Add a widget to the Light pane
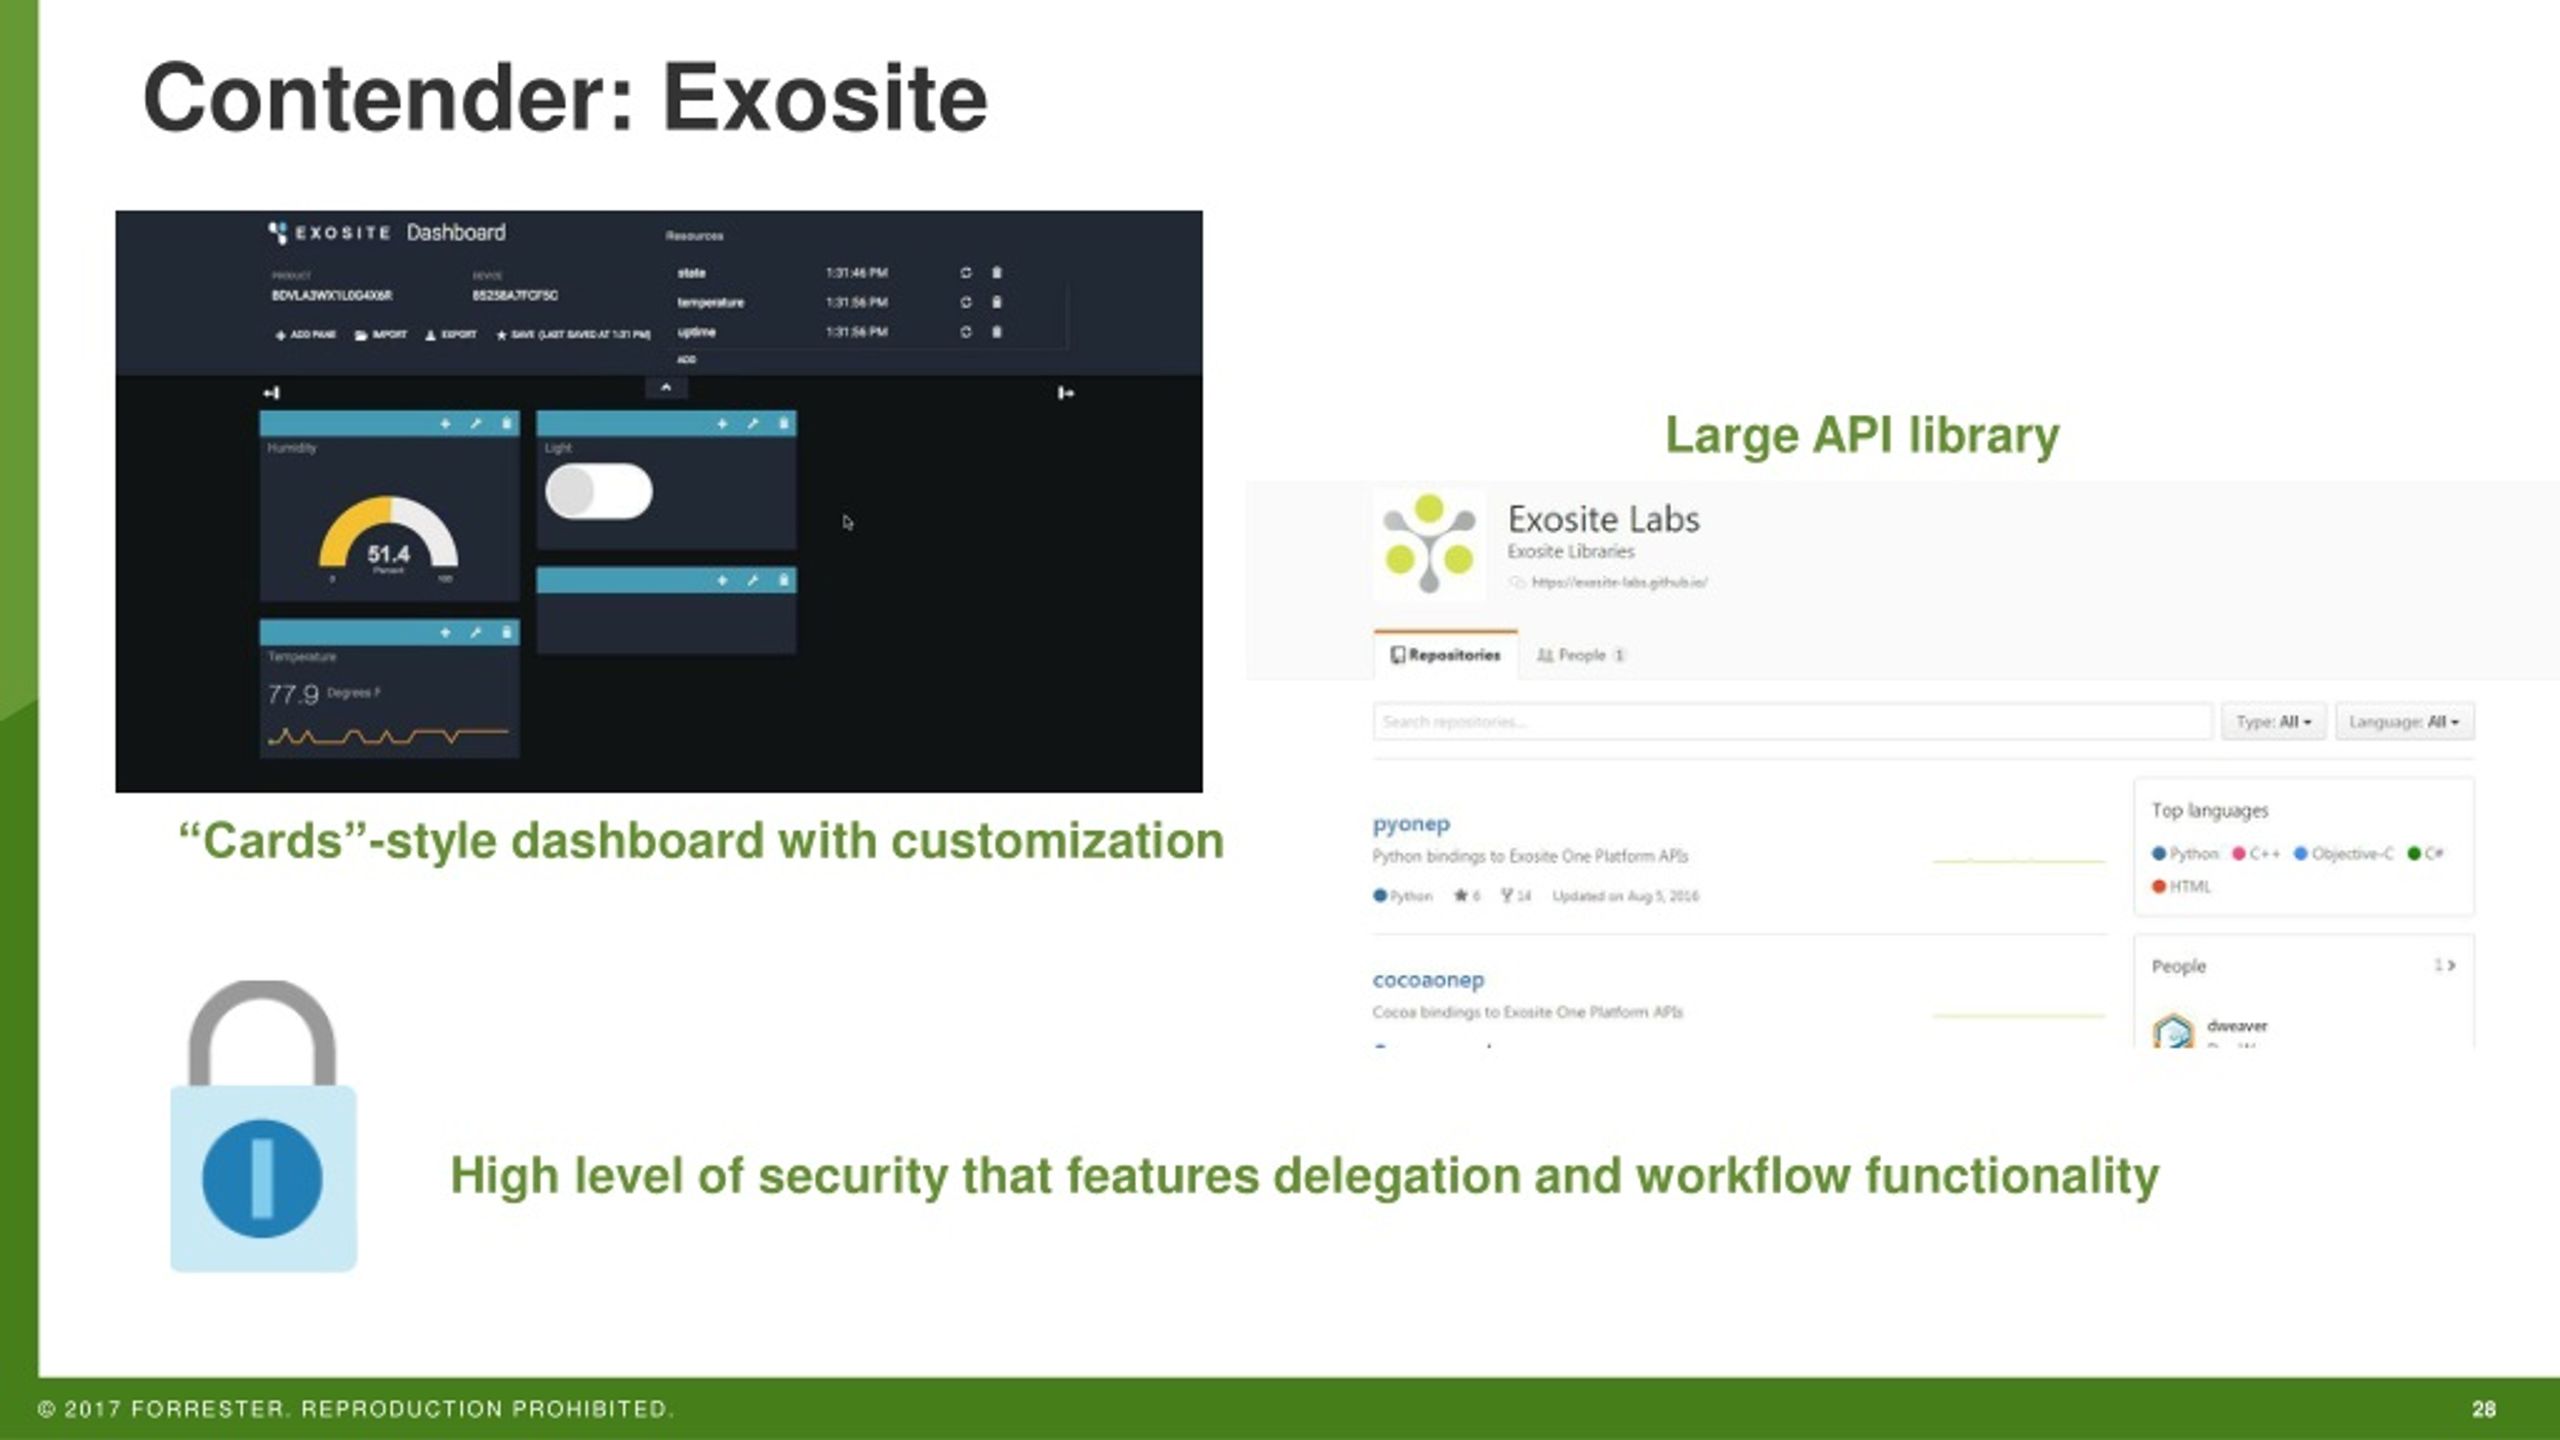 pyautogui.click(x=722, y=424)
